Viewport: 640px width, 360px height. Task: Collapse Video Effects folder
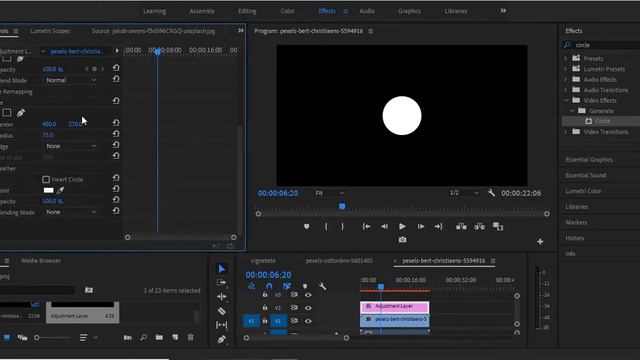[x=566, y=100]
